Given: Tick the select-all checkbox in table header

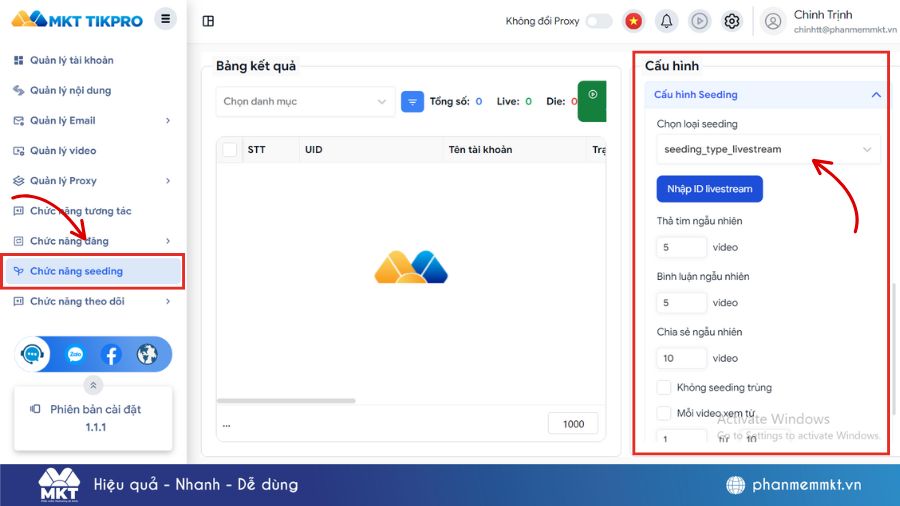Looking at the screenshot, I should coord(230,150).
